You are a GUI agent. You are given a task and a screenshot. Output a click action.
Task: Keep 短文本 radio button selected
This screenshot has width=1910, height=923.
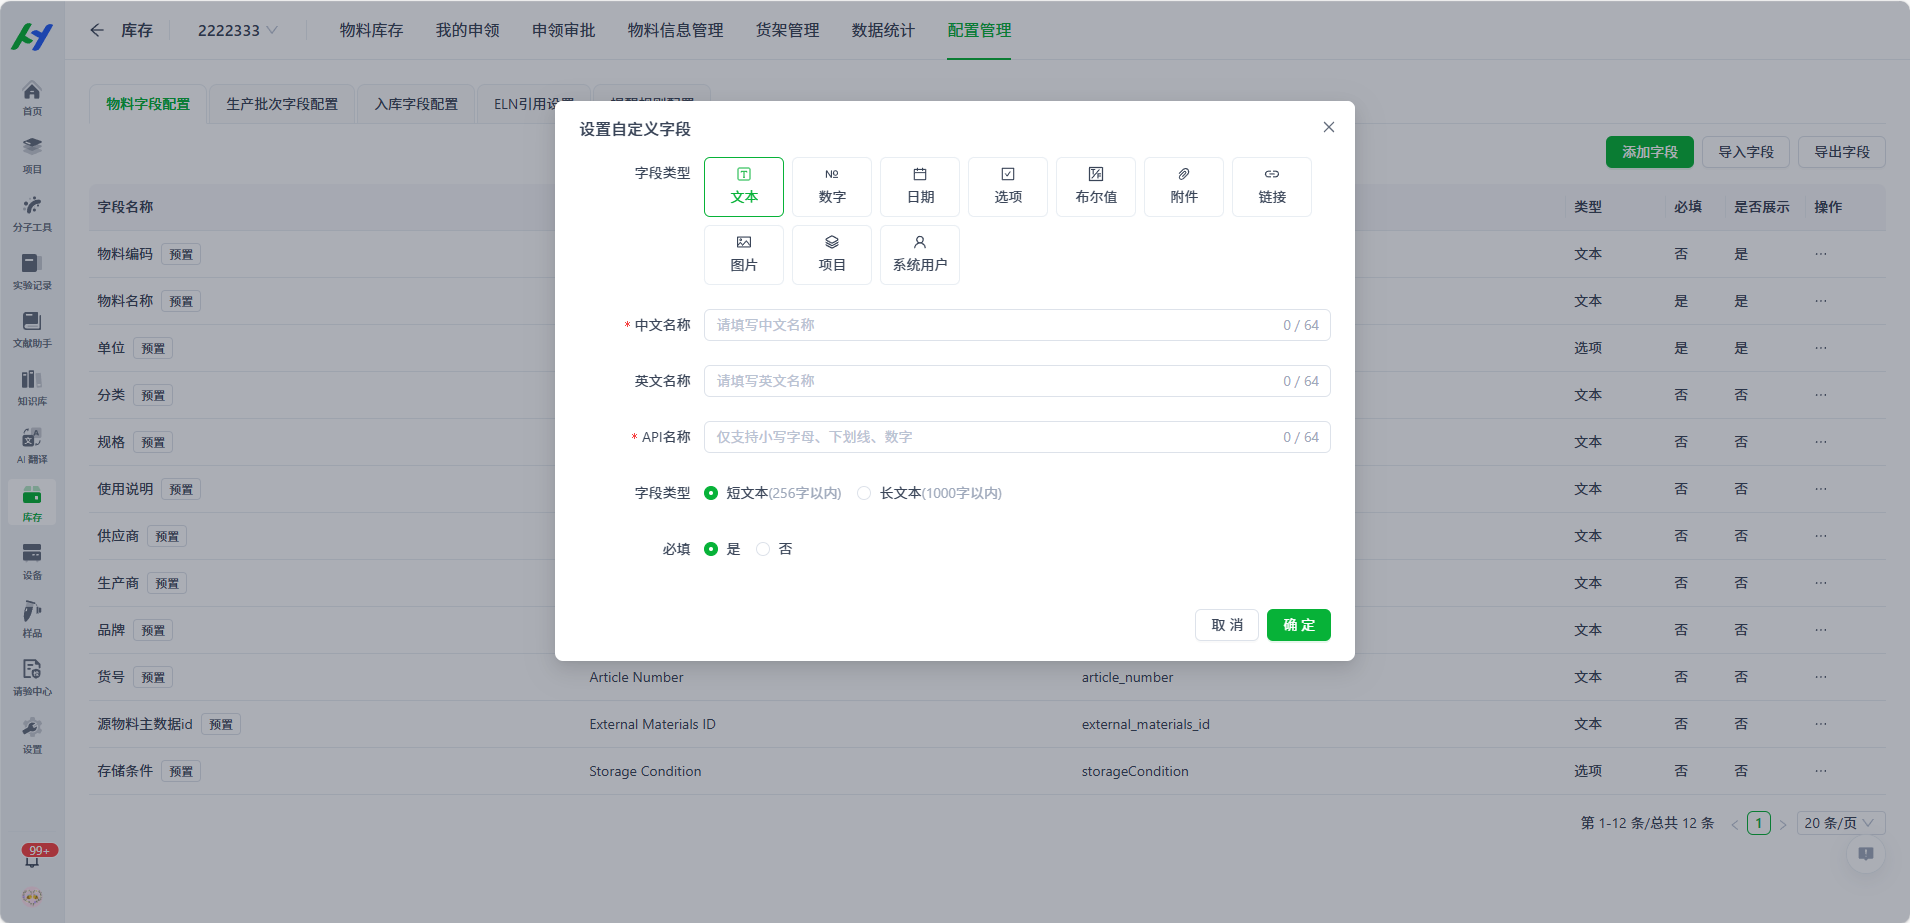[710, 493]
